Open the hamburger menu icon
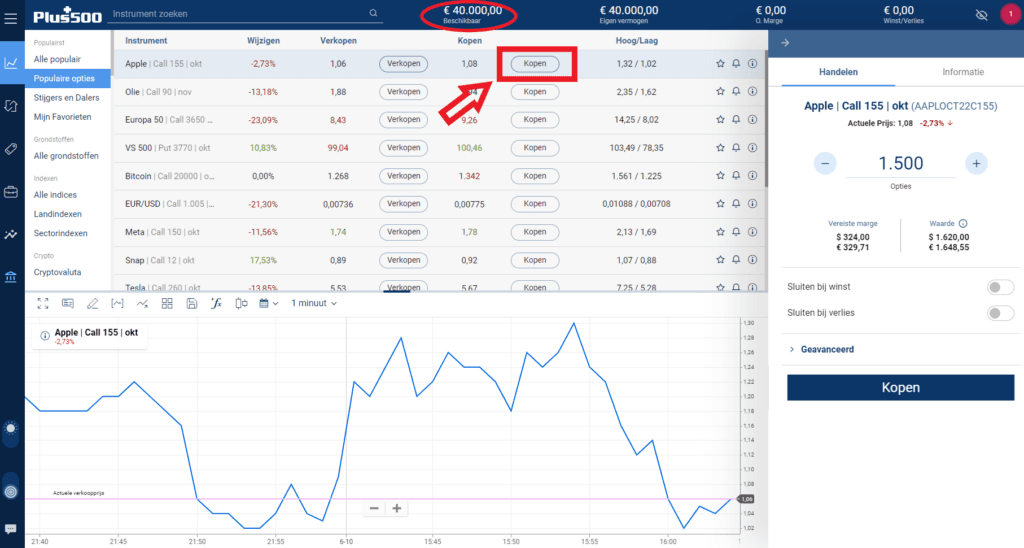This screenshot has width=1024, height=548. point(10,14)
